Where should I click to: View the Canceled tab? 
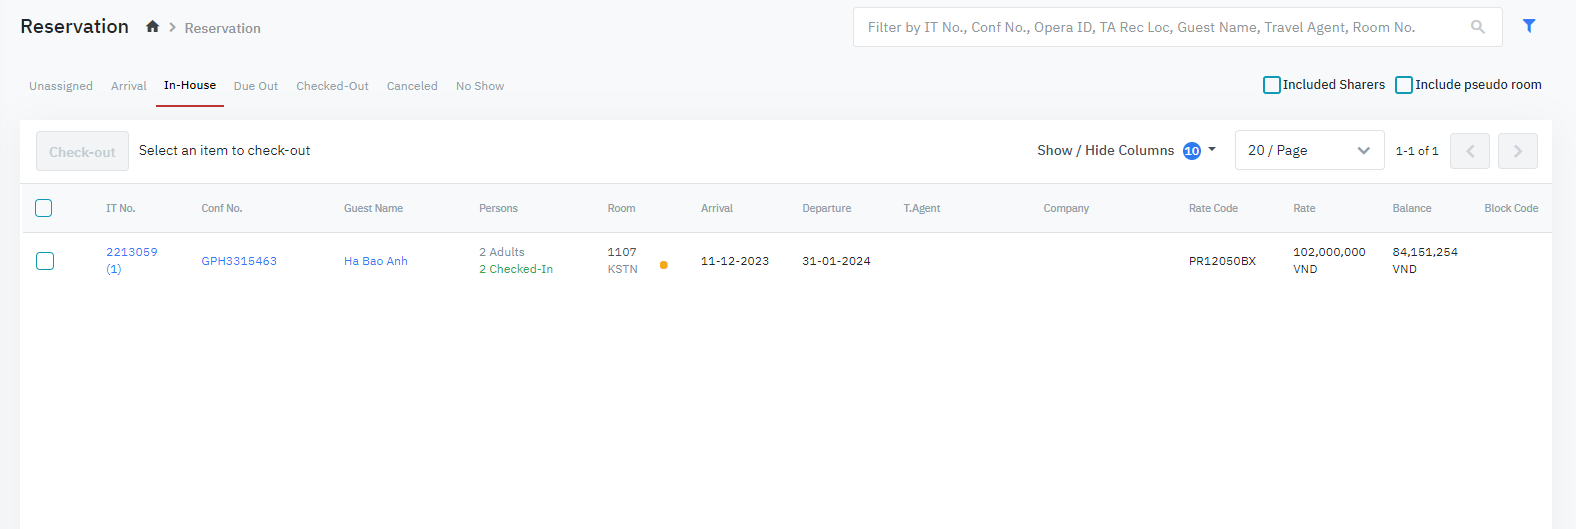(412, 86)
